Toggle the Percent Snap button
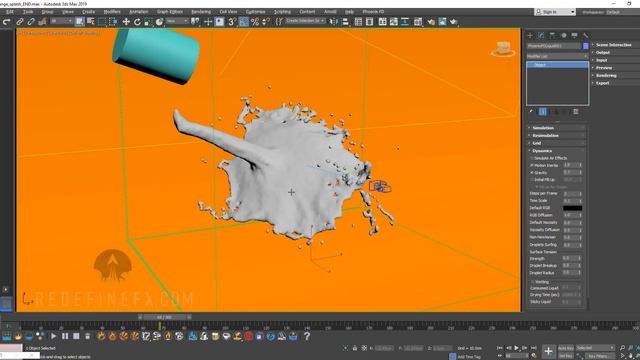 pos(255,22)
